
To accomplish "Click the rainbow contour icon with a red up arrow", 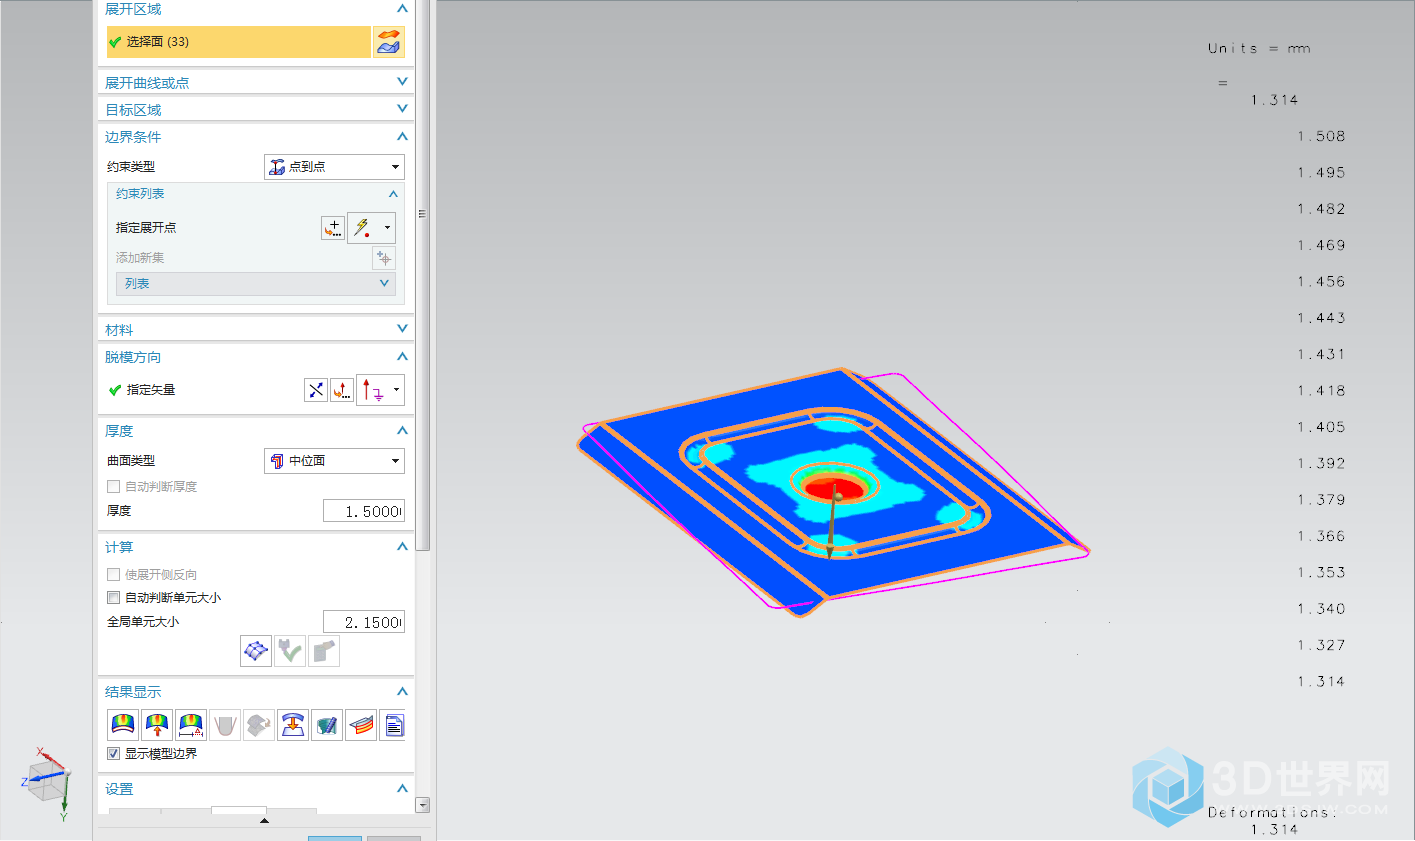I will point(157,725).
